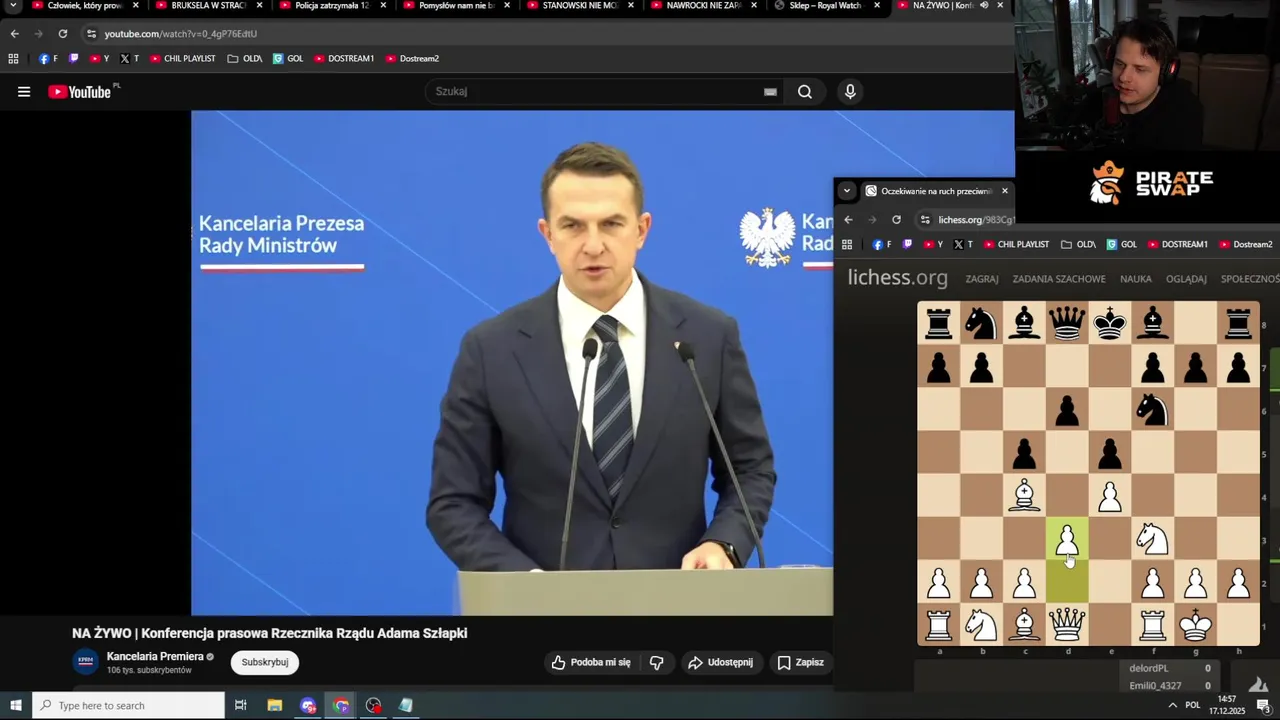Reload the lichess page
1280x720 pixels.
[x=896, y=220]
